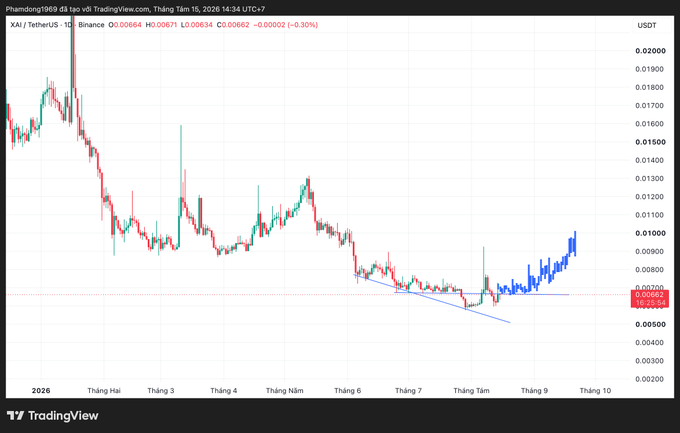Click the Tháng 7 time axis label

[408, 390]
